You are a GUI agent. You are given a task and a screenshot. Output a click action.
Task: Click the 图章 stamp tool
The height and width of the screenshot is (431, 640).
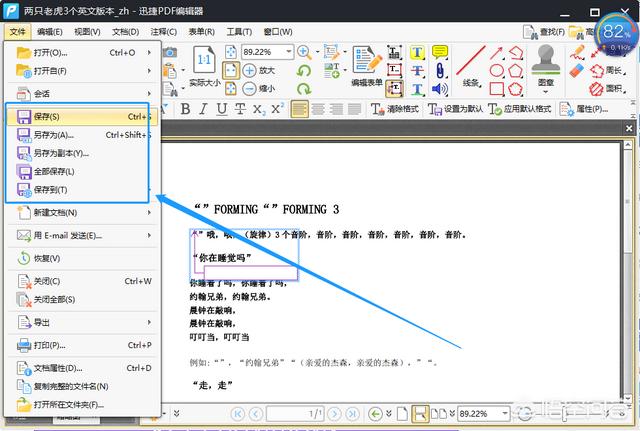tap(546, 68)
